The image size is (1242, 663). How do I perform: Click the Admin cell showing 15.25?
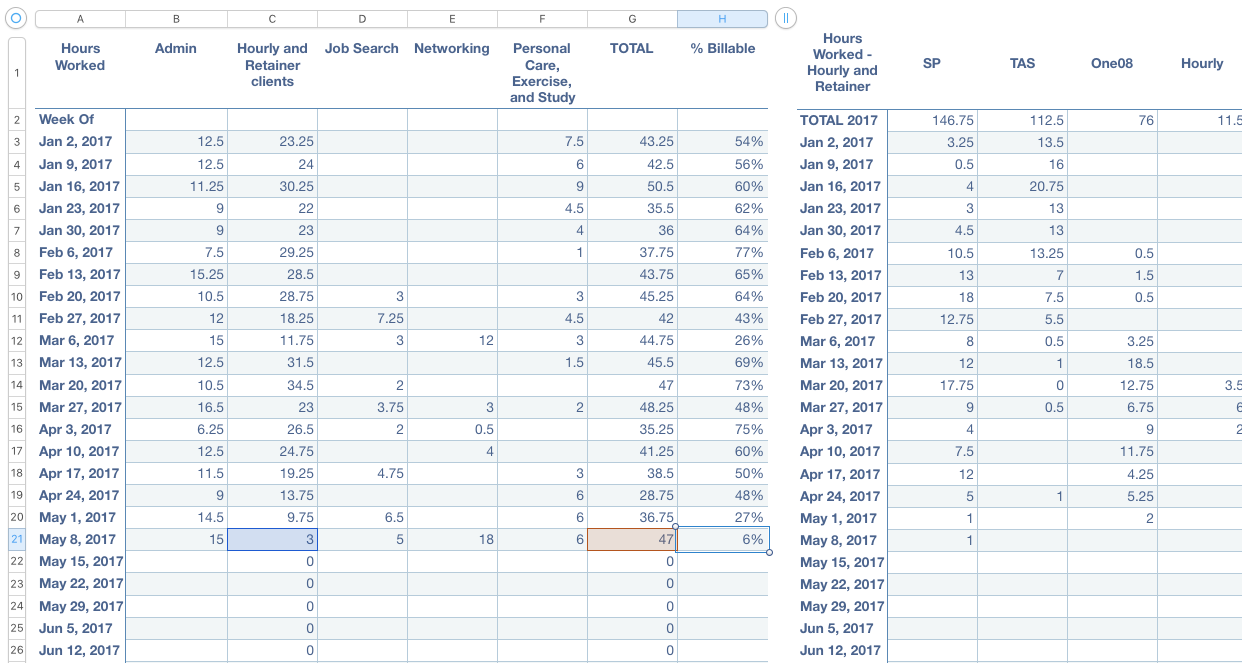[x=176, y=274]
